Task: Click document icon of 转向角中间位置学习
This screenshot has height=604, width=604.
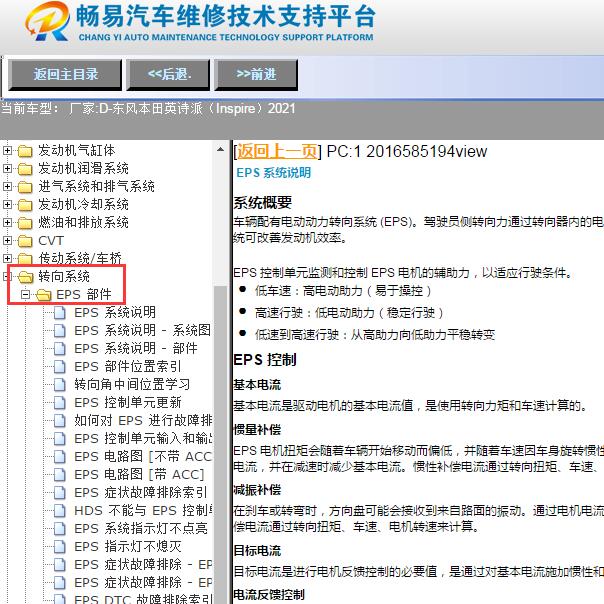Action: (60, 384)
